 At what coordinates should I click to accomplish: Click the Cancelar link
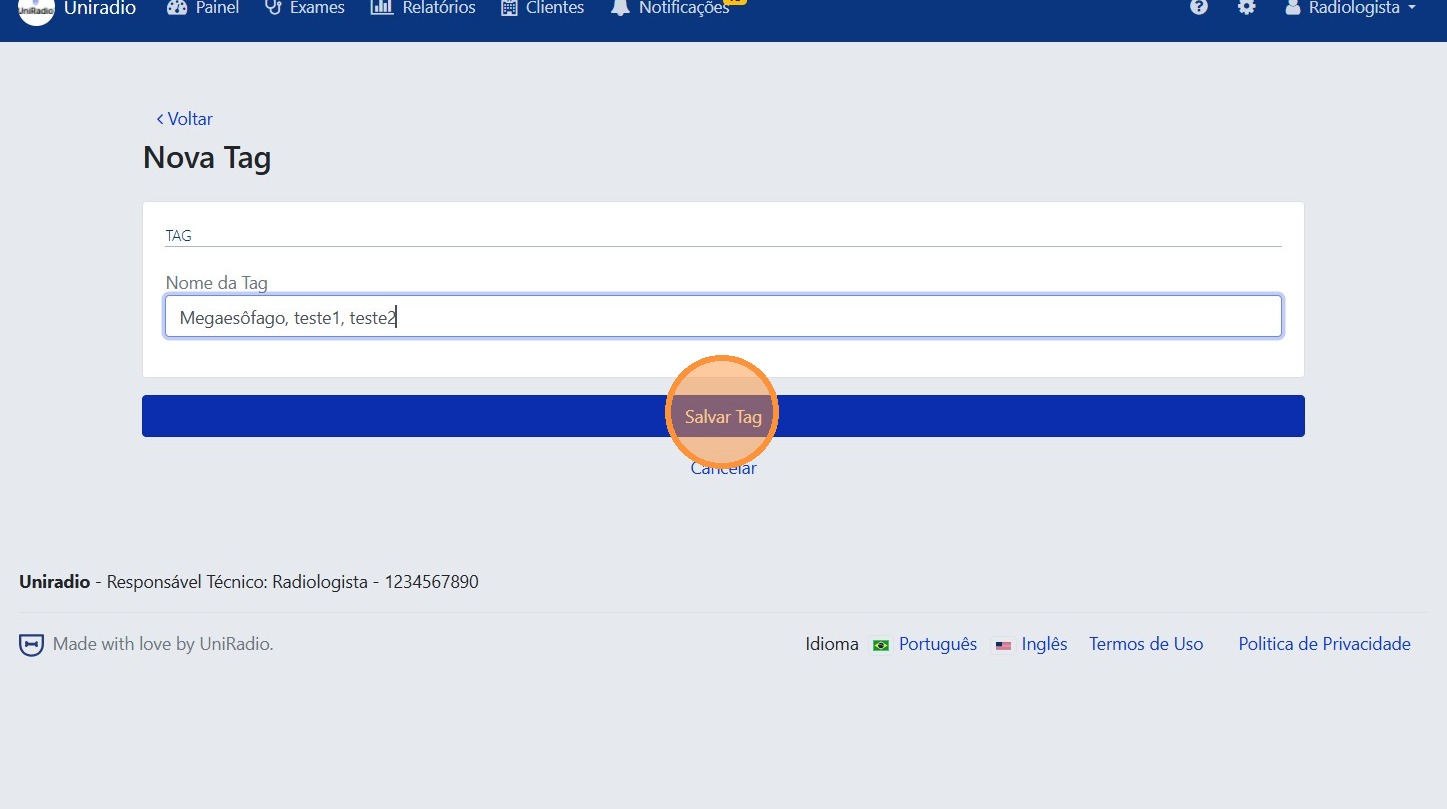tap(723, 469)
